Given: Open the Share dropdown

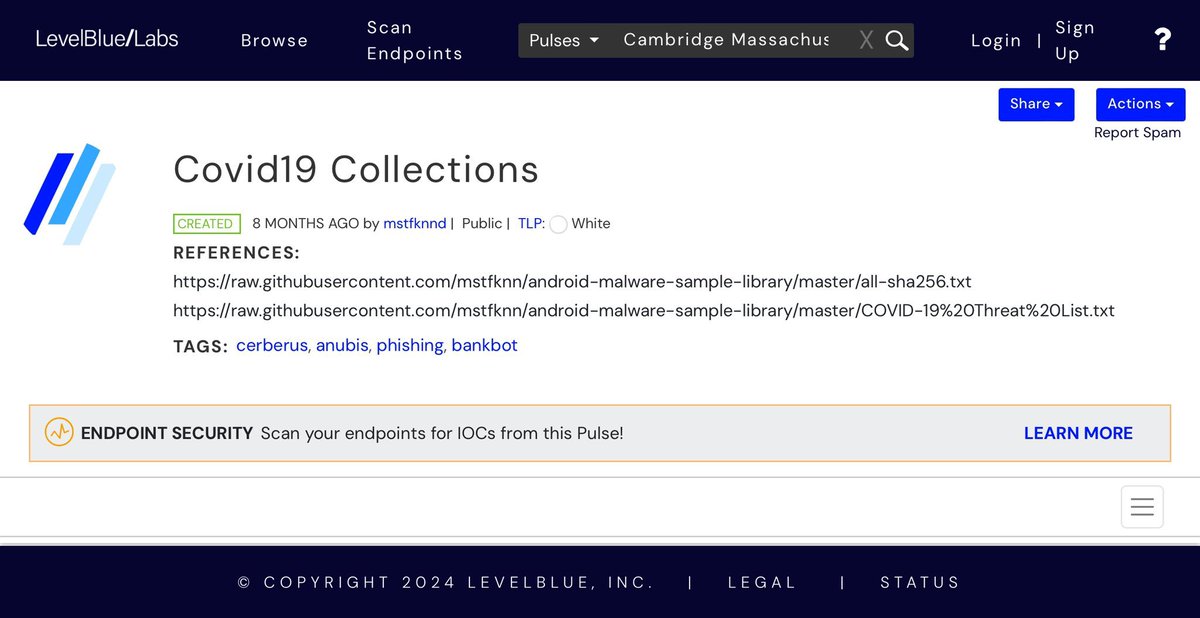Looking at the screenshot, I should click(1036, 104).
